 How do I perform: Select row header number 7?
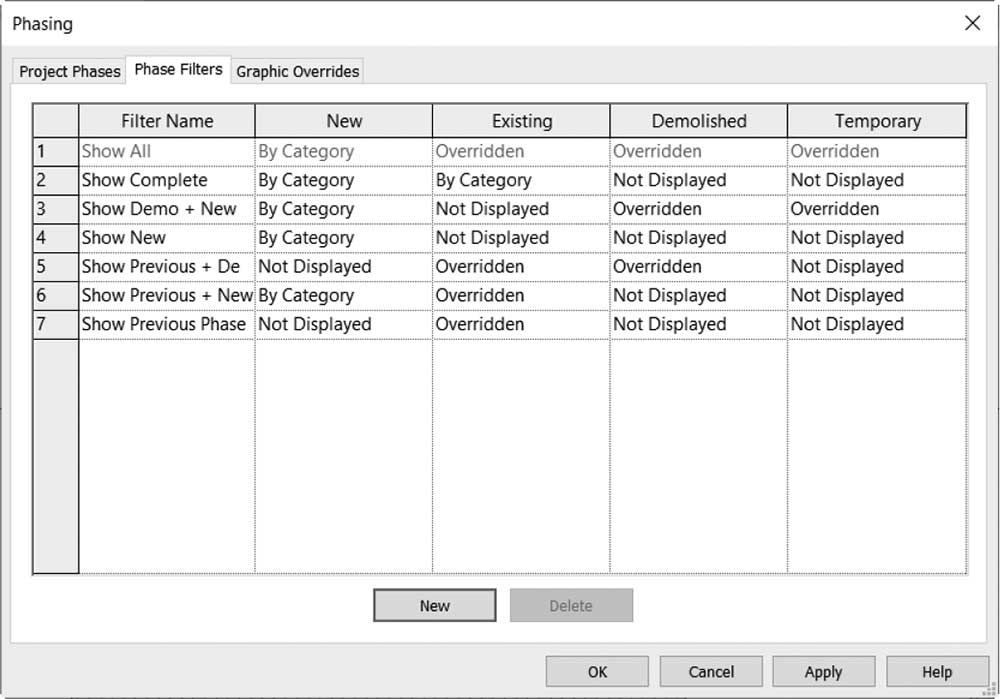tap(56, 324)
